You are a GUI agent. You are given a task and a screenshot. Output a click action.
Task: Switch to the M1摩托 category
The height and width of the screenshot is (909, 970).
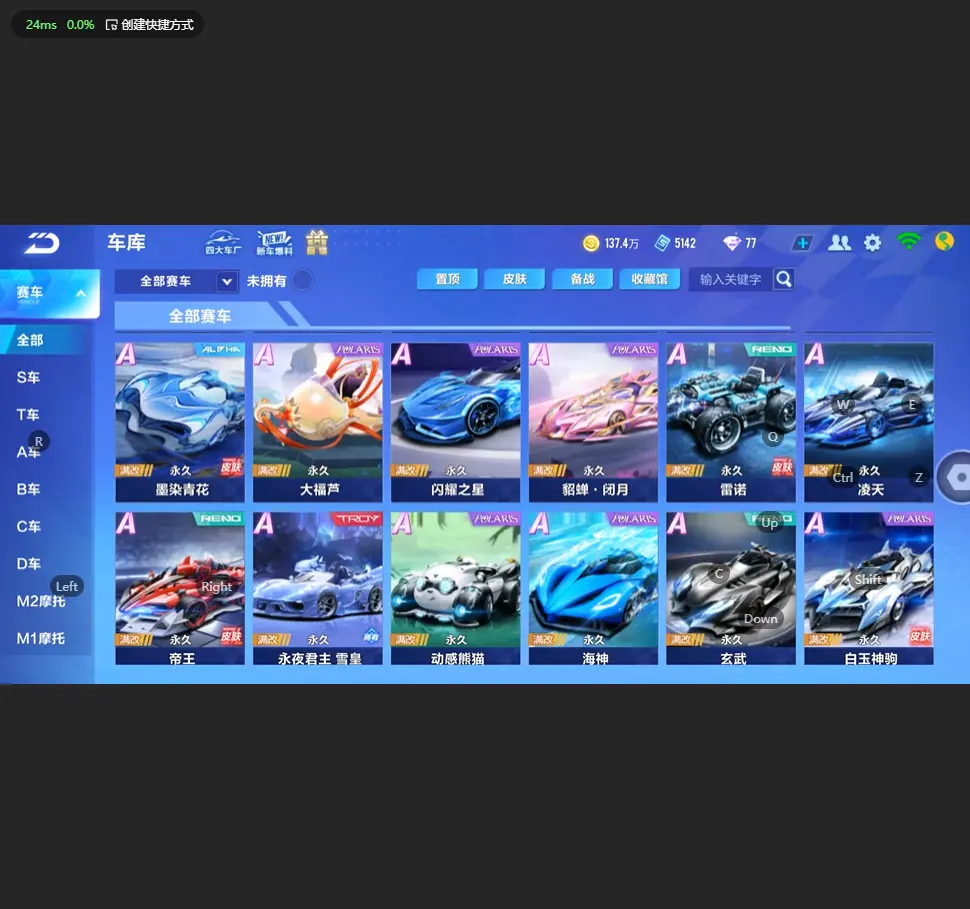[41, 638]
